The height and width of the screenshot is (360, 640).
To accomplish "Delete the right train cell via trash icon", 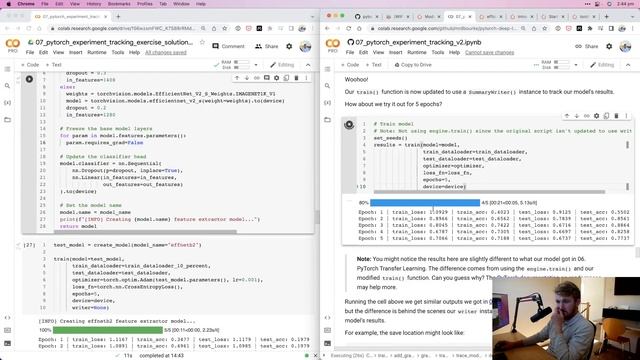I will tap(616, 116).
